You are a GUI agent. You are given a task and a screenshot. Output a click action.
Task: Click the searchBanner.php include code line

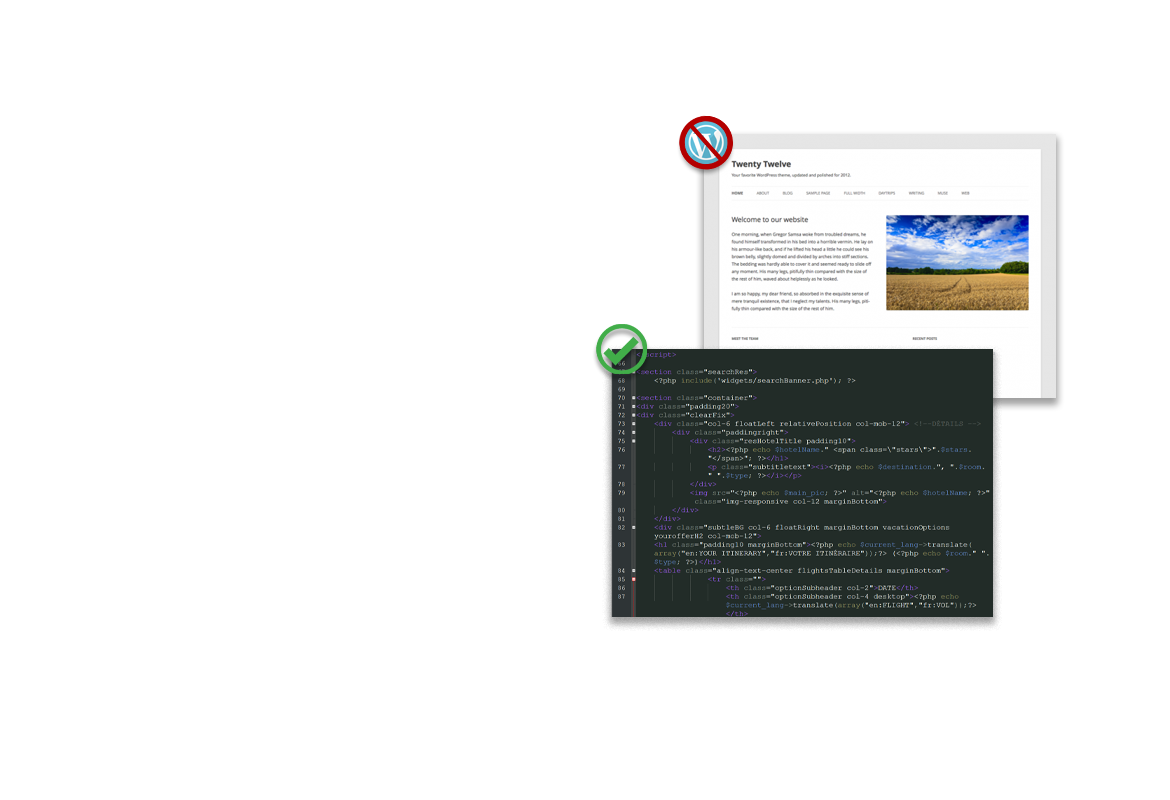coord(755,381)
